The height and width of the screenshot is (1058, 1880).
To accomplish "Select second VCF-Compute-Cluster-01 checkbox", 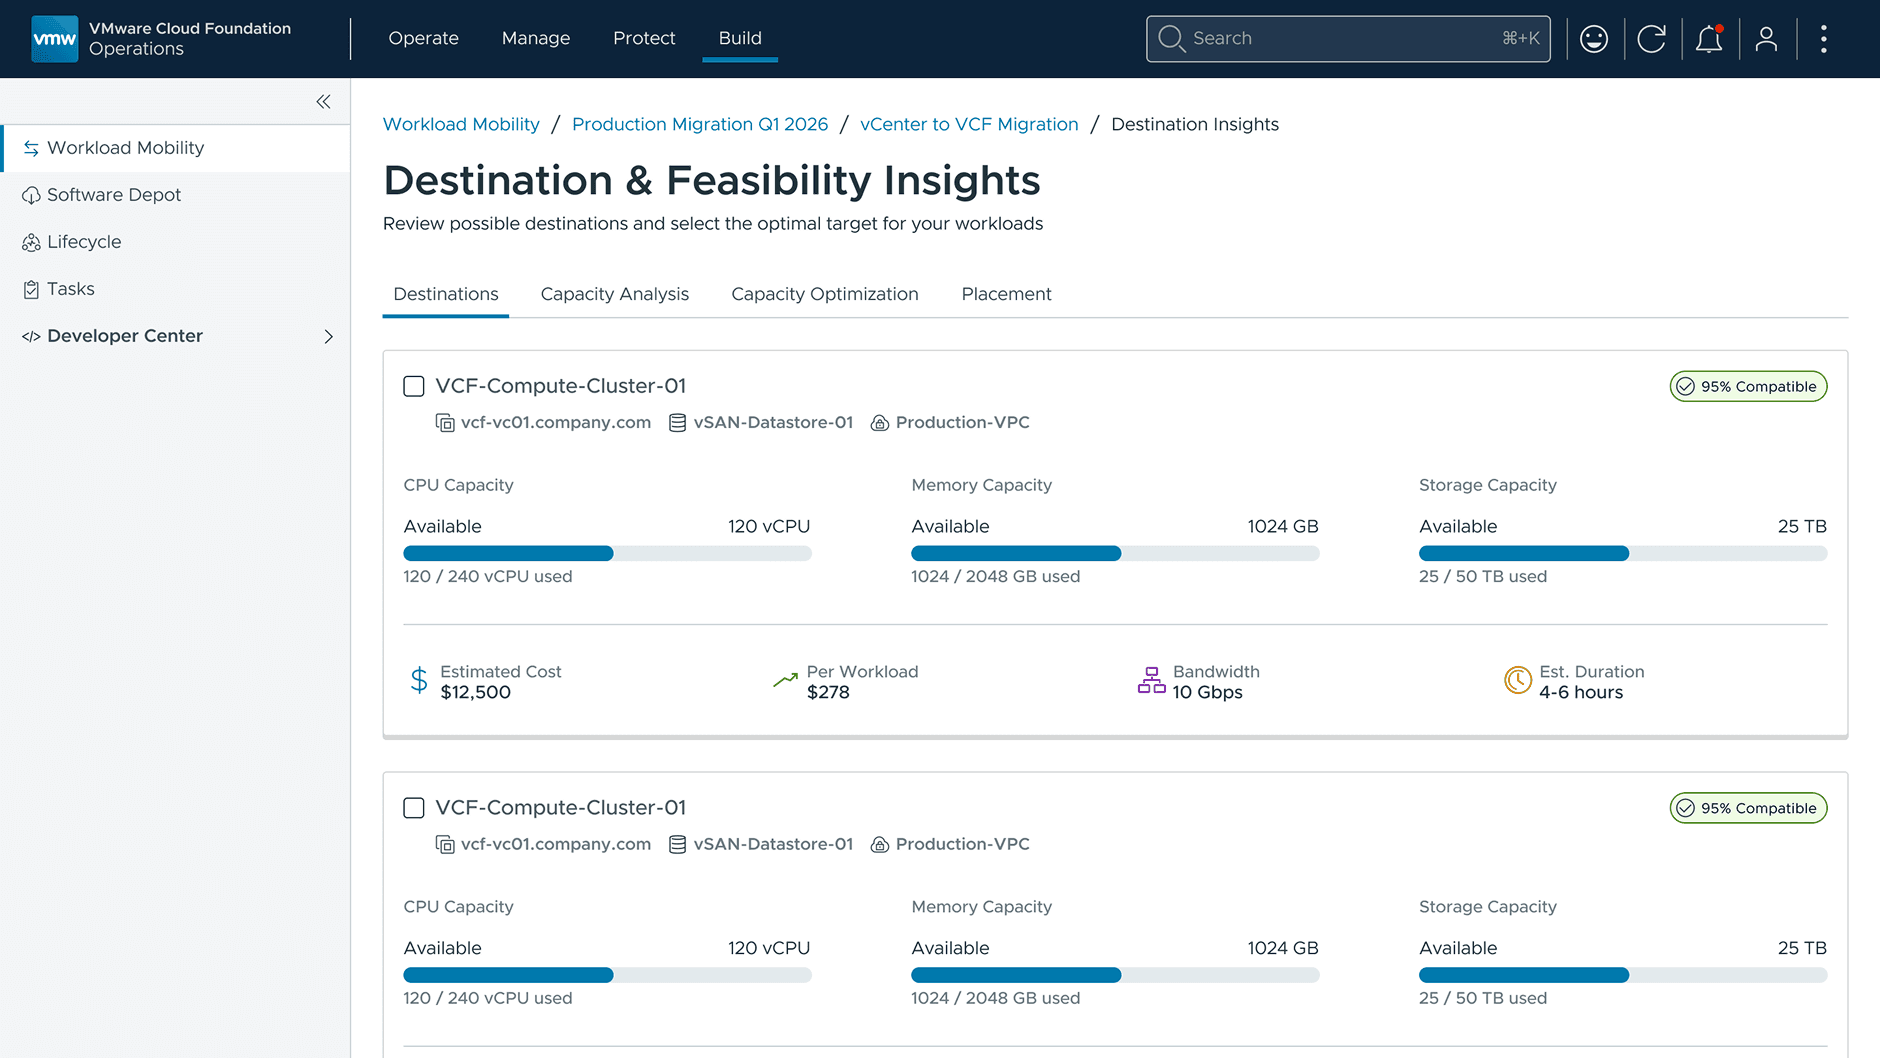I will click(x=414, y=808).
